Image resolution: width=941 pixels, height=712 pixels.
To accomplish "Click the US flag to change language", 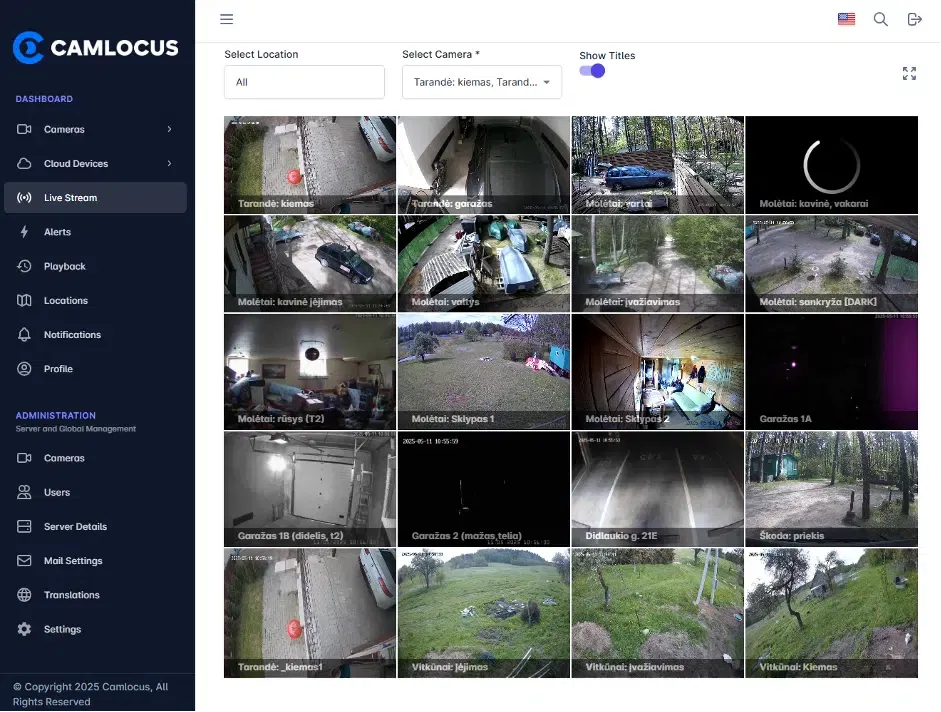I will 846,19.
